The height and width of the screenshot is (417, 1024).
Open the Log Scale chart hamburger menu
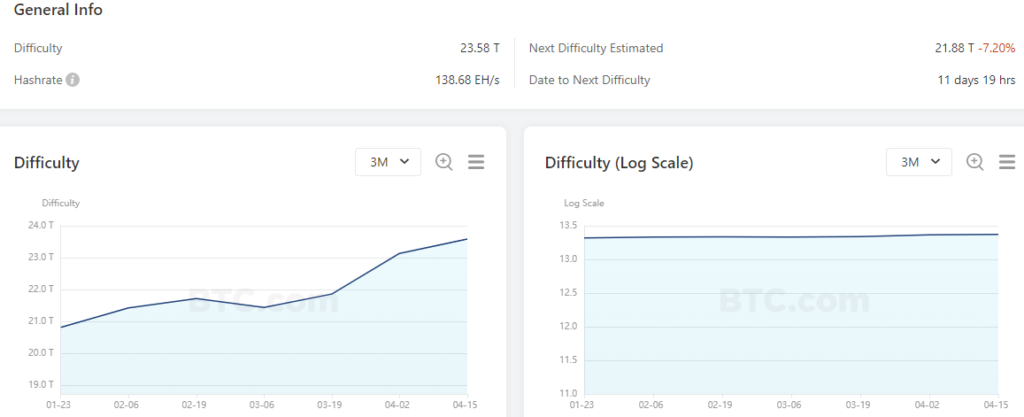pos(1007,162)
